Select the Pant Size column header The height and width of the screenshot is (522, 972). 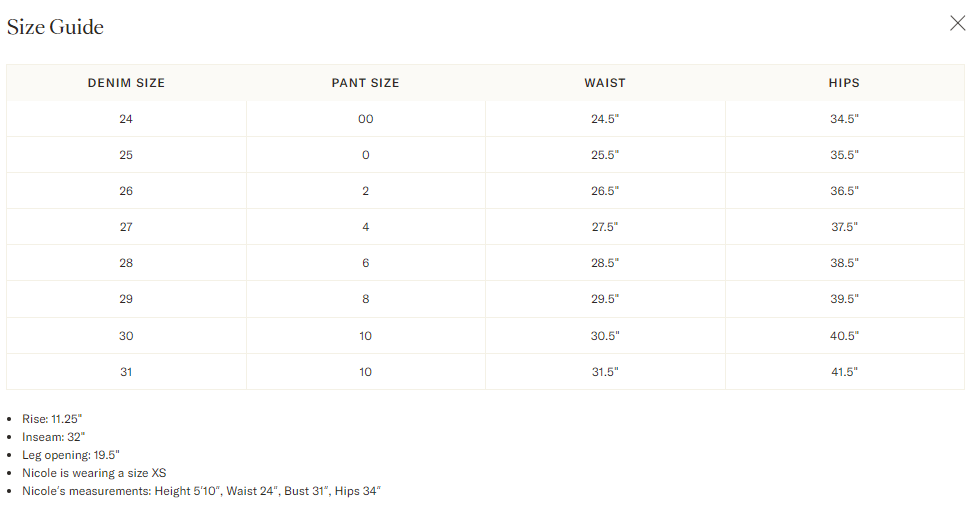click(365, 83)
